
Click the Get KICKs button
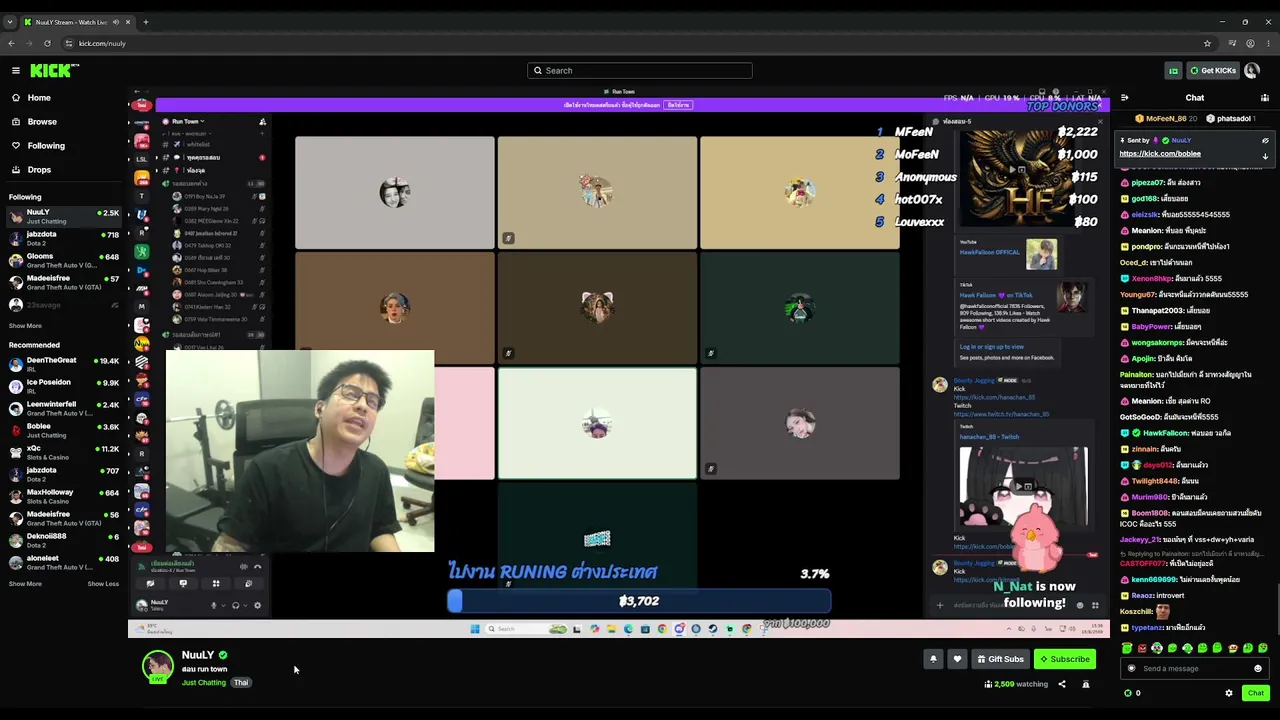(1212, 70)
